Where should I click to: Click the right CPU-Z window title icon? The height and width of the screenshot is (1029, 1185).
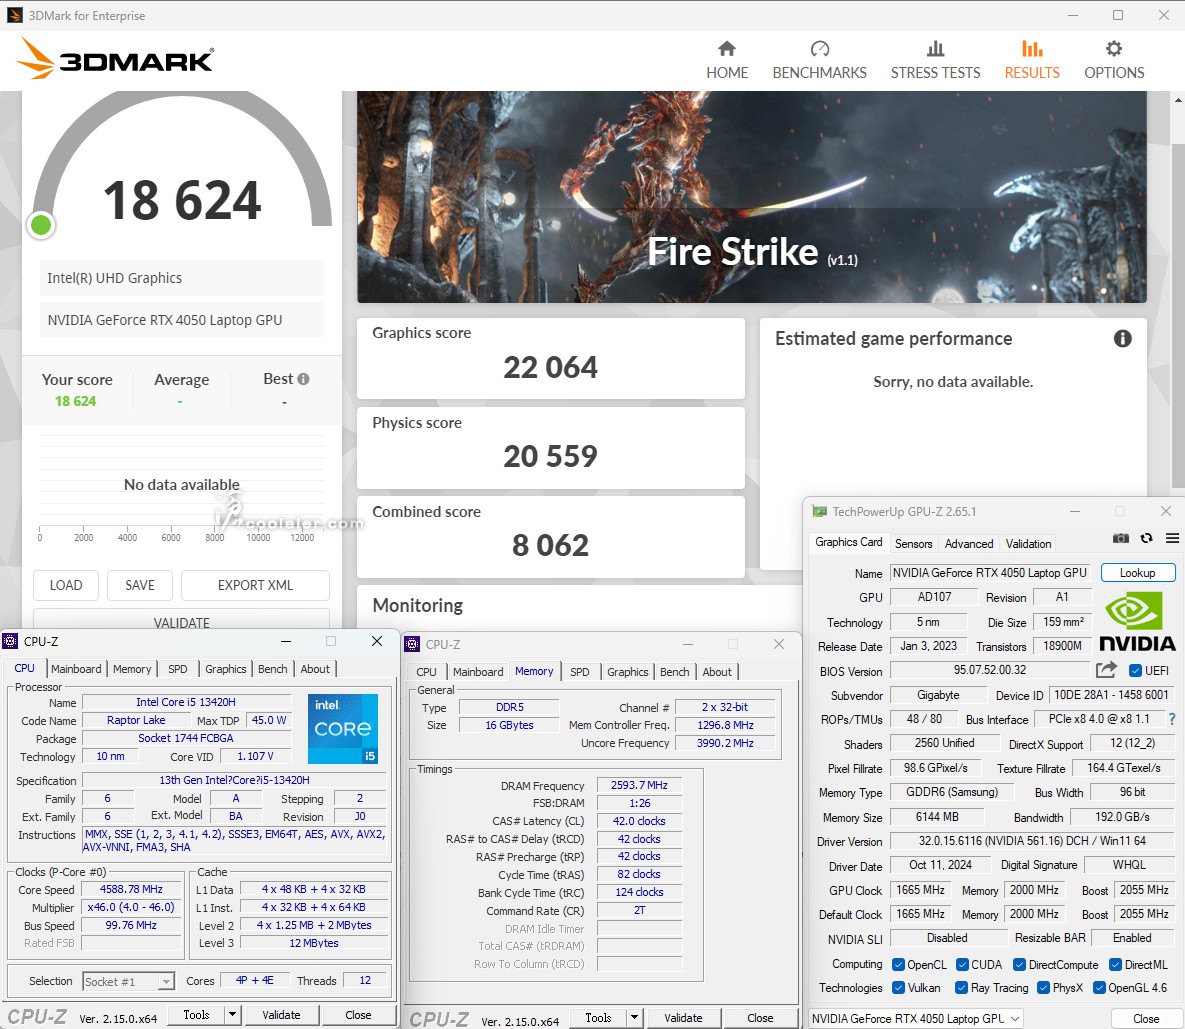coord(412,644)
